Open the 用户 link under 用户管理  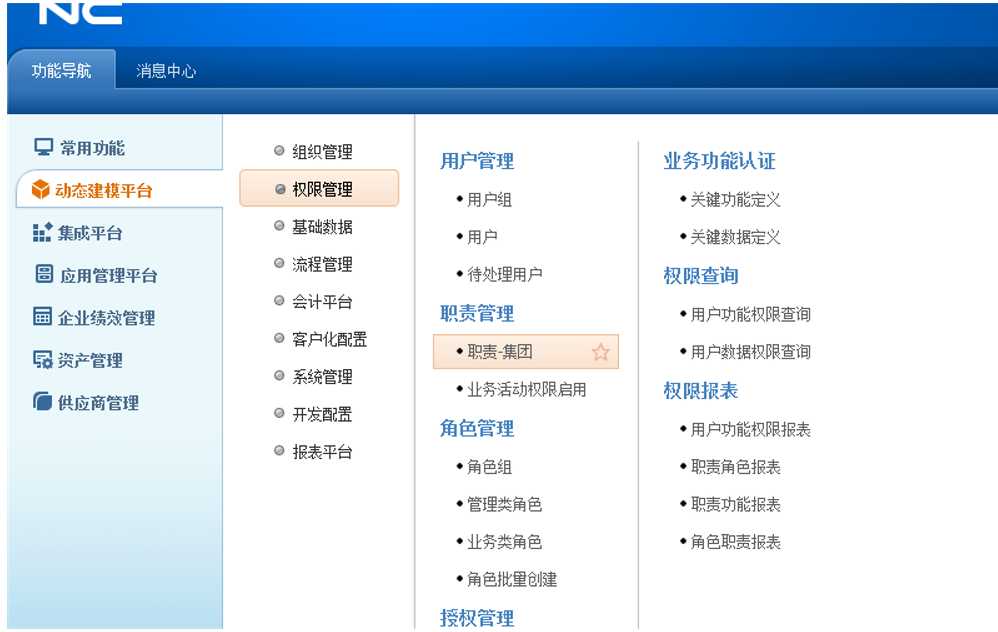[482, 237]
